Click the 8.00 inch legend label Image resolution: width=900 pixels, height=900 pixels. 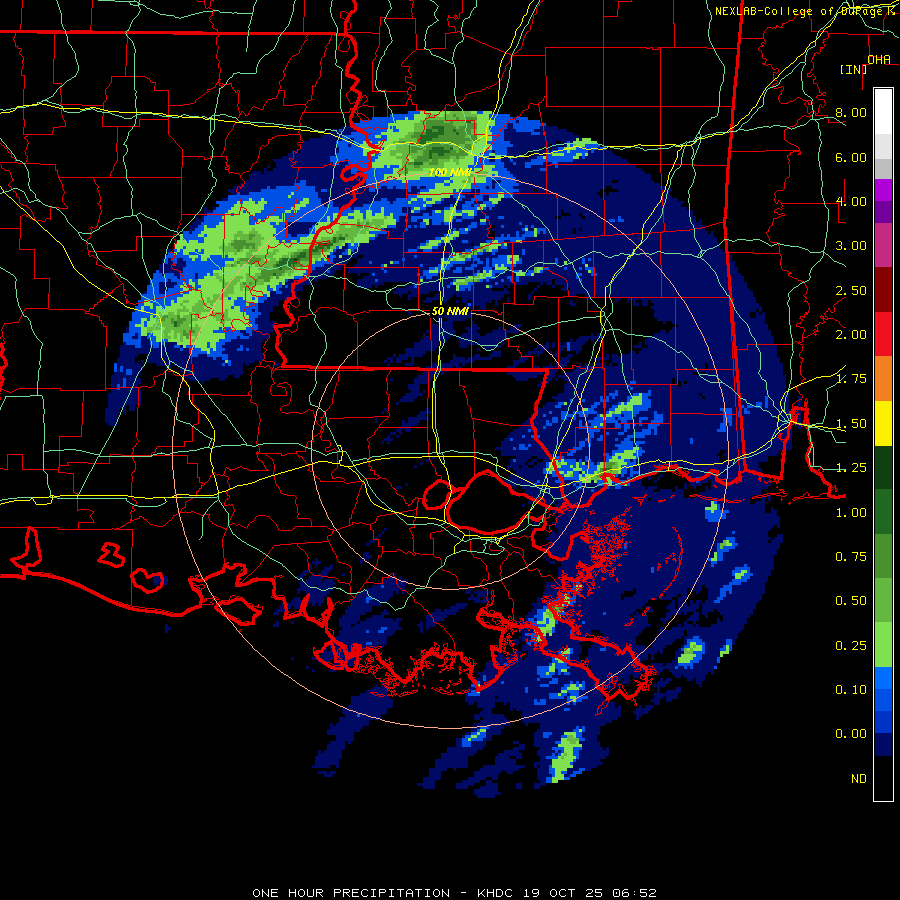(851, 112)
